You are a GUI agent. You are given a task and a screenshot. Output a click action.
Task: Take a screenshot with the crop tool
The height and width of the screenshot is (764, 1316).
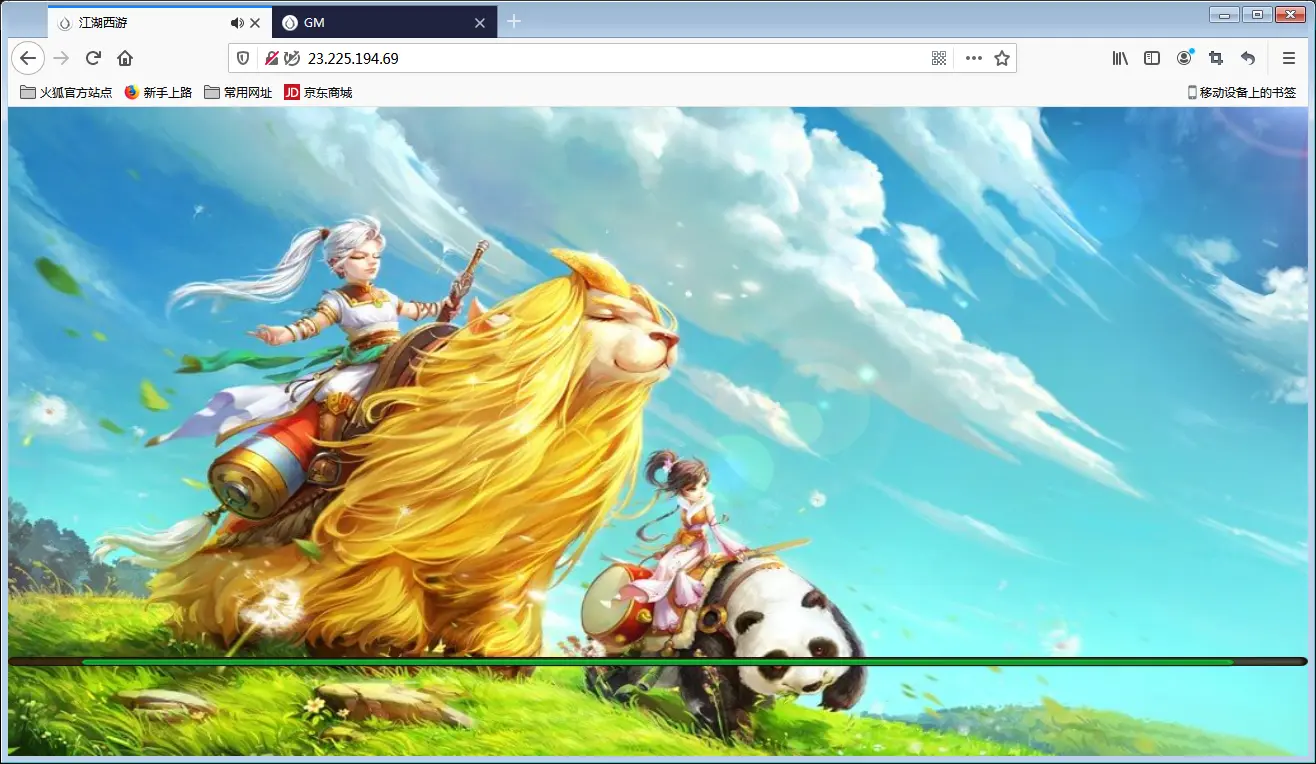1216,58
